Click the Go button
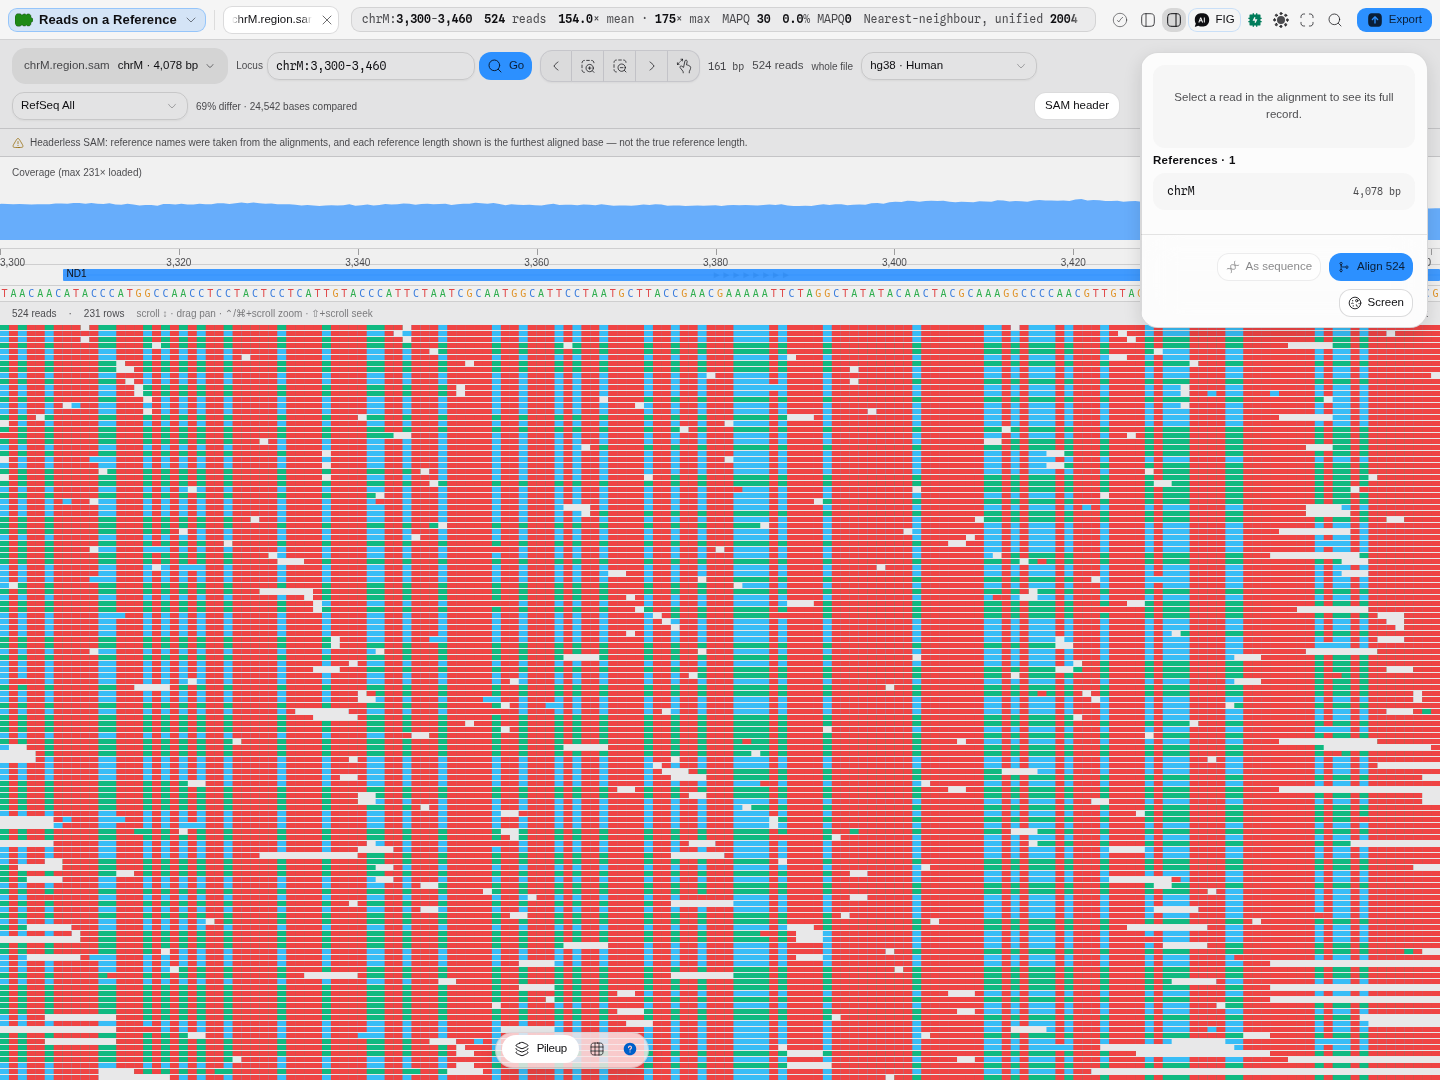Image resolution: width=1440 pixels, height=1080 pixels. coord(506,66)
